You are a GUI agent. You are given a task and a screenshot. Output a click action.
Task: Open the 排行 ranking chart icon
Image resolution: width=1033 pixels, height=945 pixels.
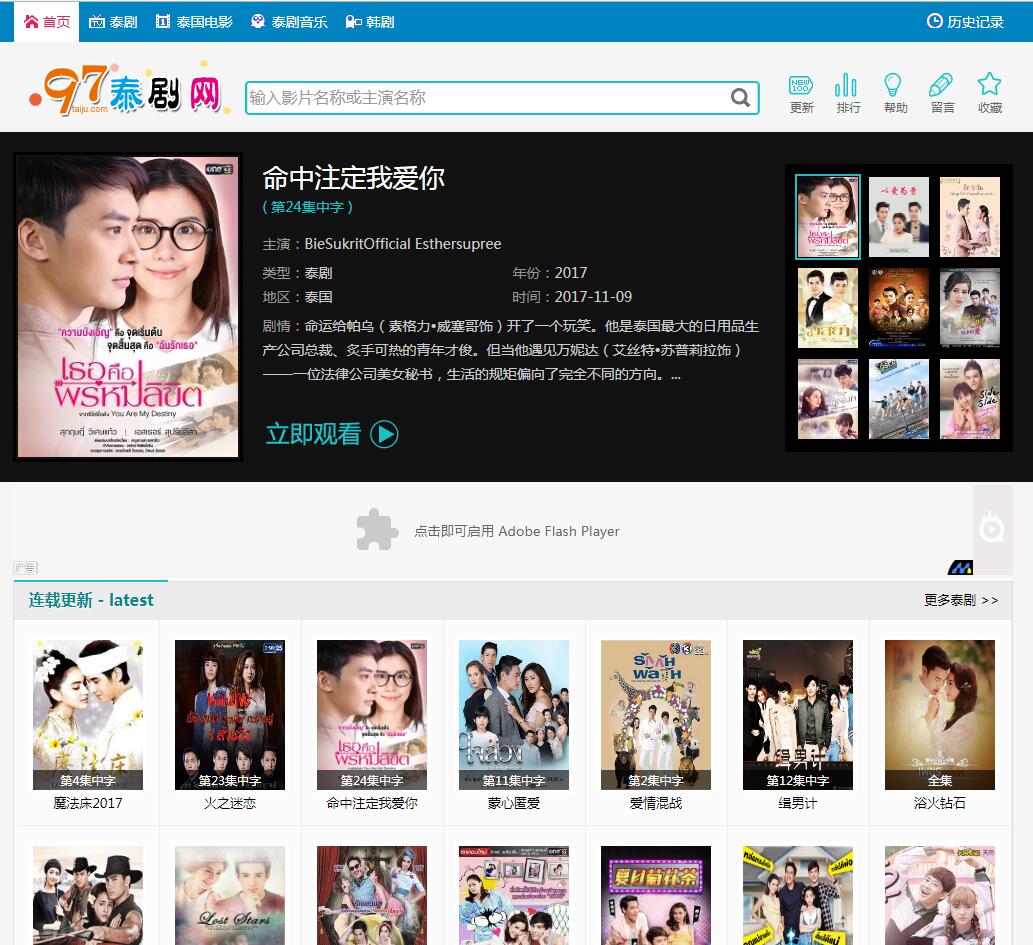(848, 94)
